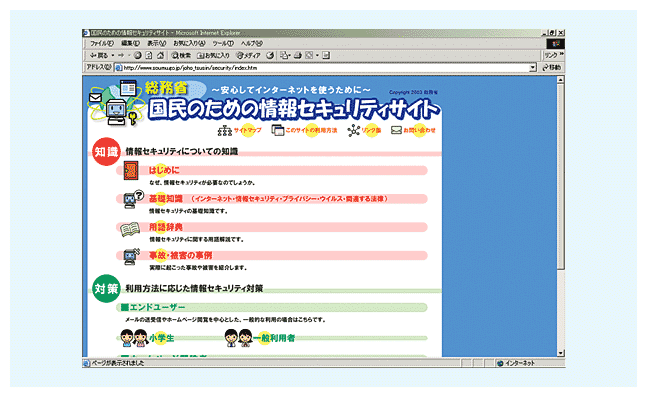Click the Stop loading icon
Image resolution: width=647 pixels, height=397 pixels.
click(138, 55)
